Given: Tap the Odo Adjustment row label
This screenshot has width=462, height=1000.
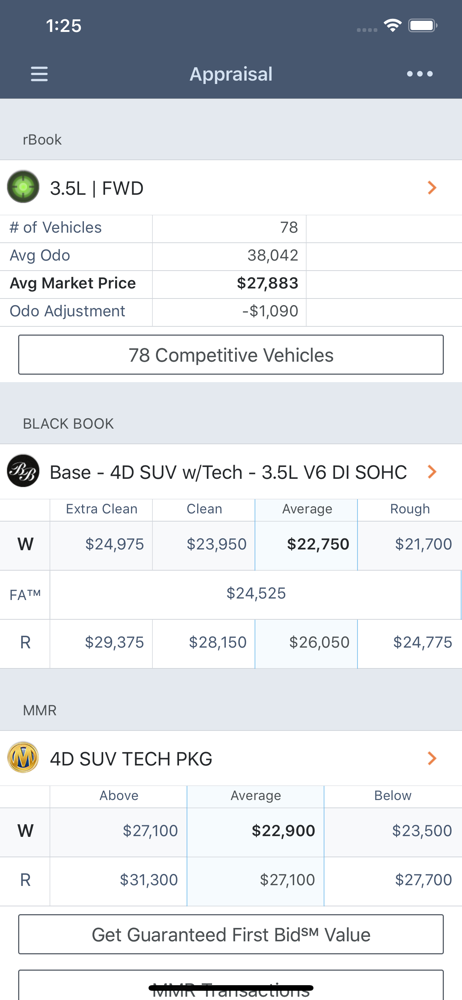Looking at the screenshot, I should pos(68,311).
